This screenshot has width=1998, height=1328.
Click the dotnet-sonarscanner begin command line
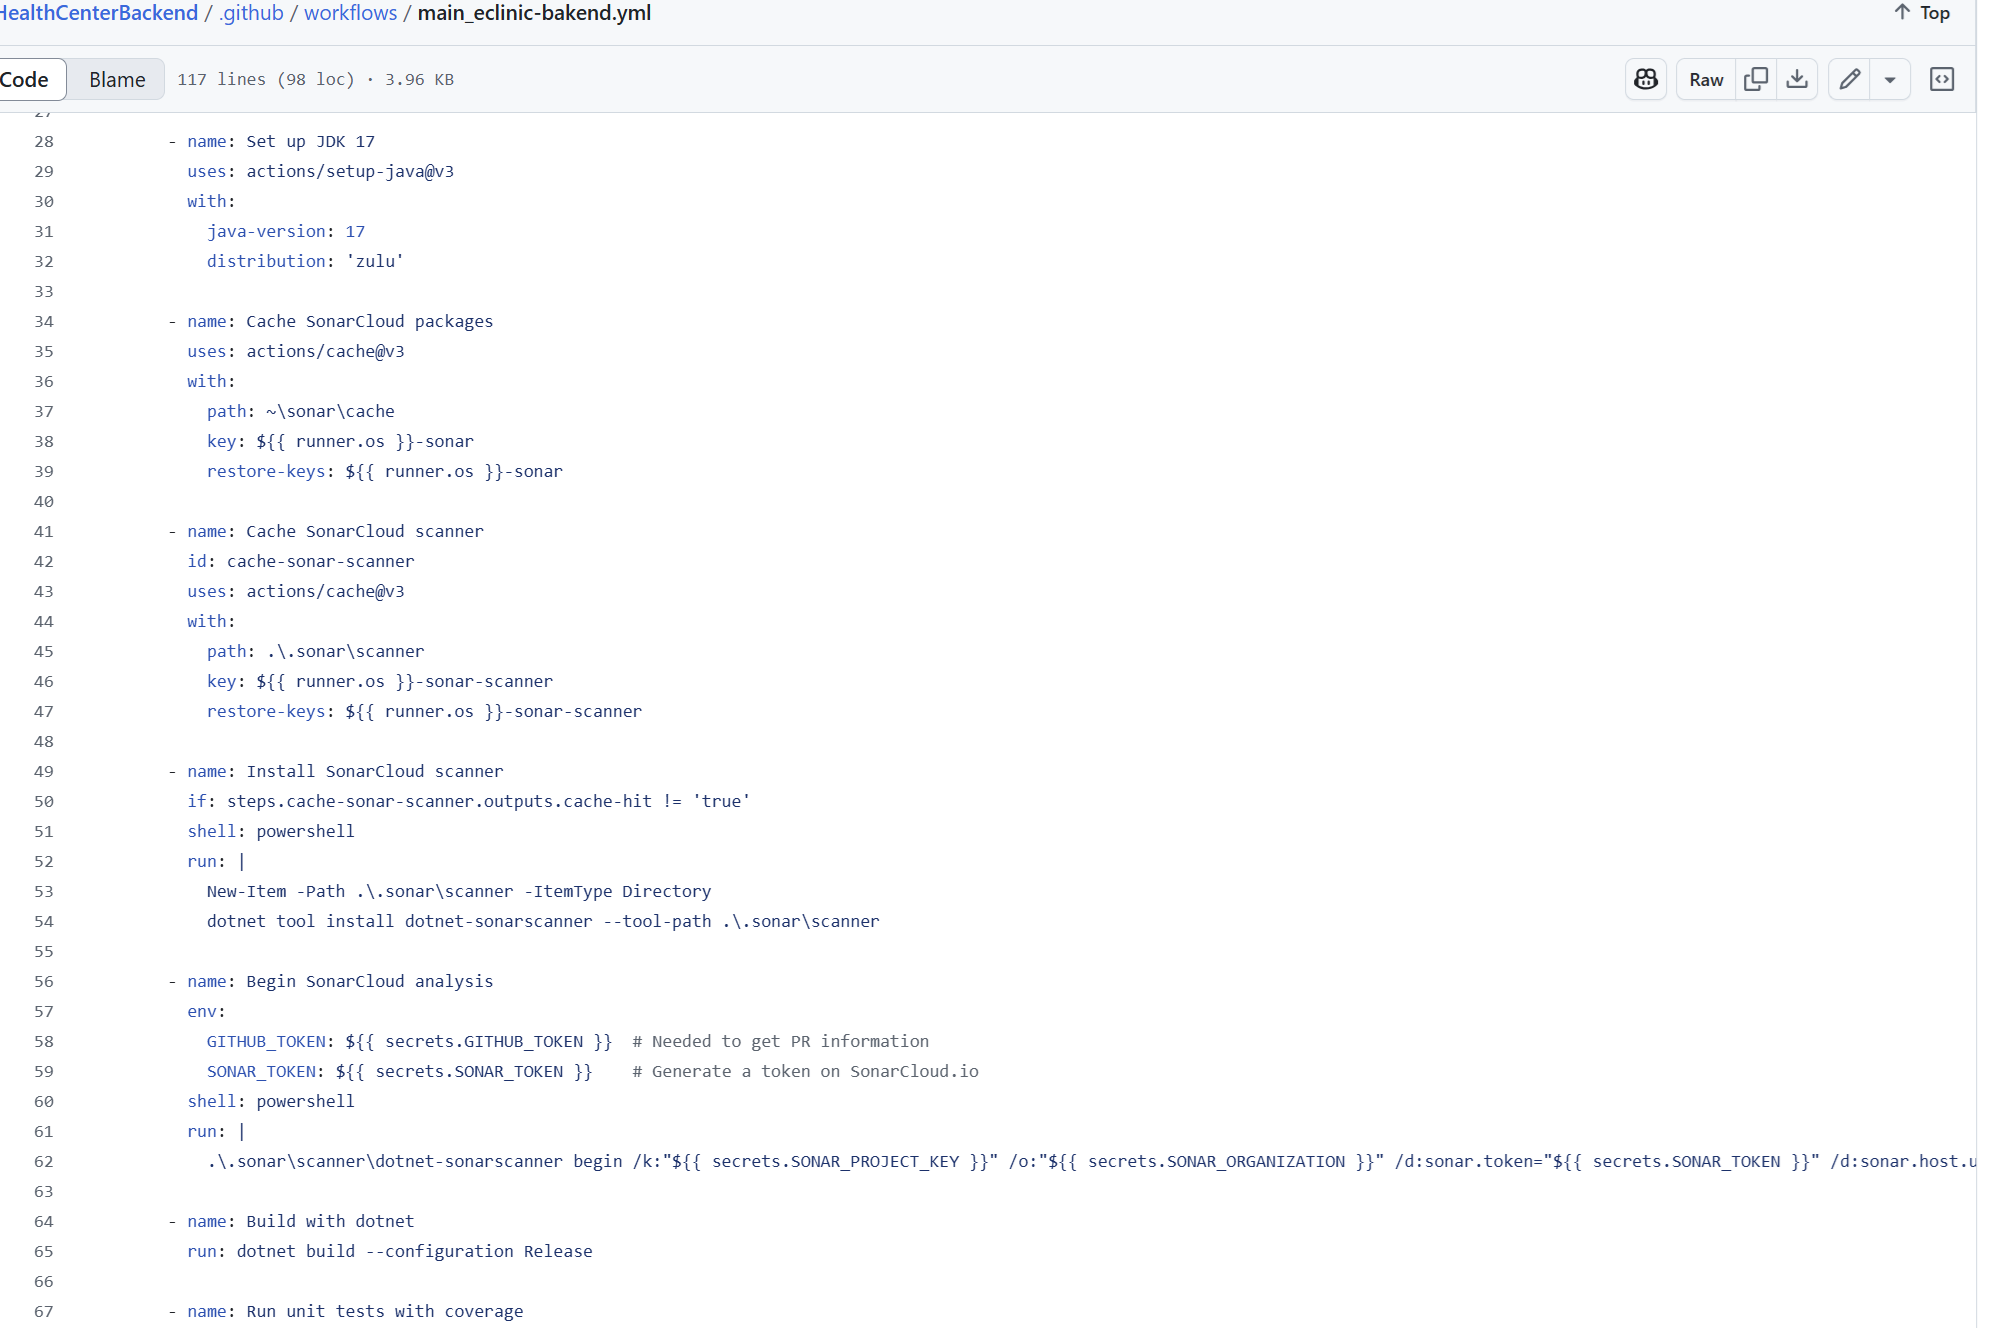pos(1091,1161)
